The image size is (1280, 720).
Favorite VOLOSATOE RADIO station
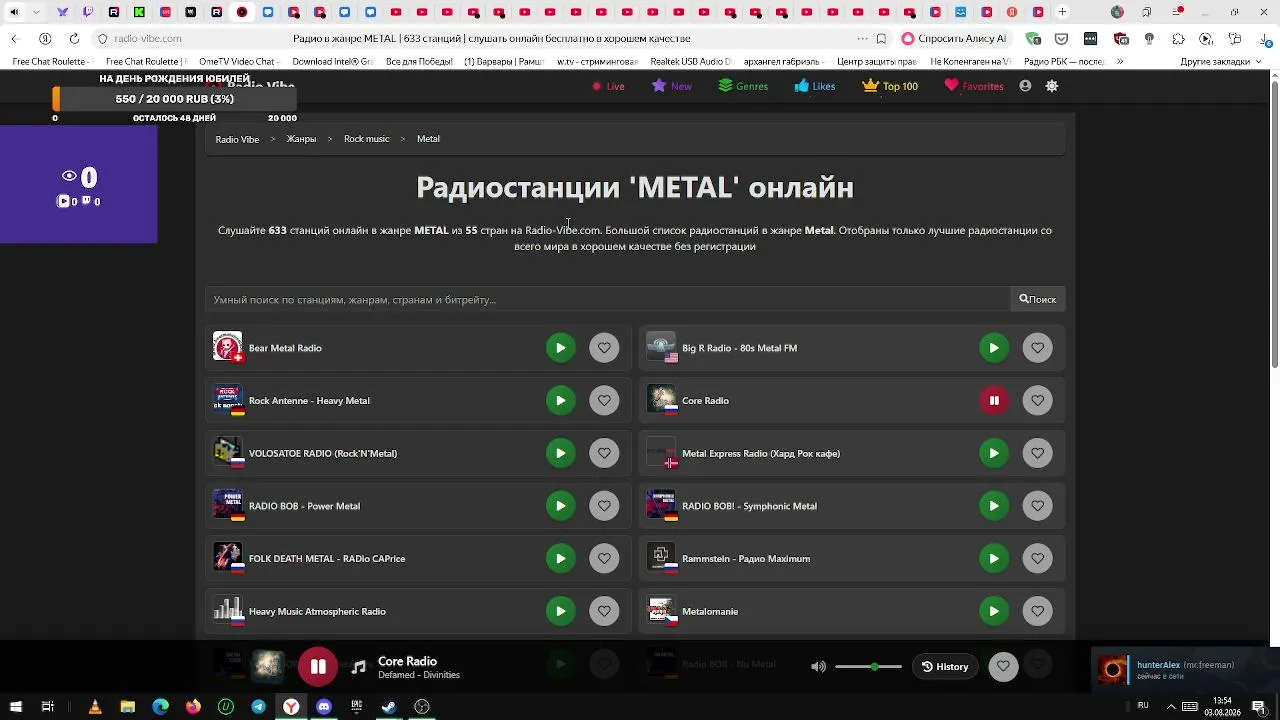604,453
